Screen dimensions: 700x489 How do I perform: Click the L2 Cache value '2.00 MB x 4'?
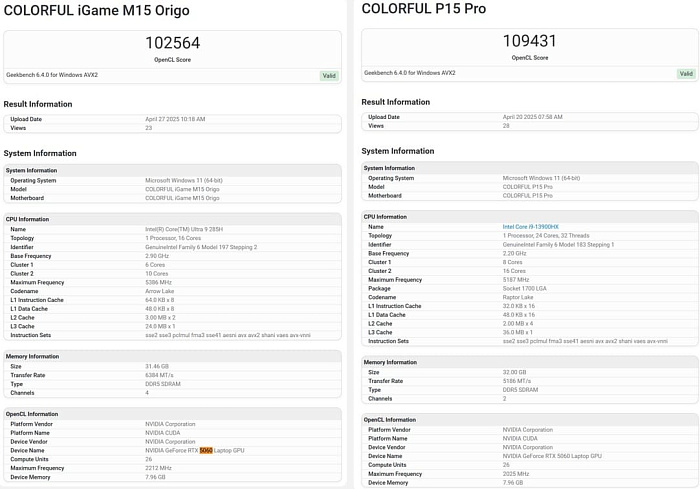[518, 324]
